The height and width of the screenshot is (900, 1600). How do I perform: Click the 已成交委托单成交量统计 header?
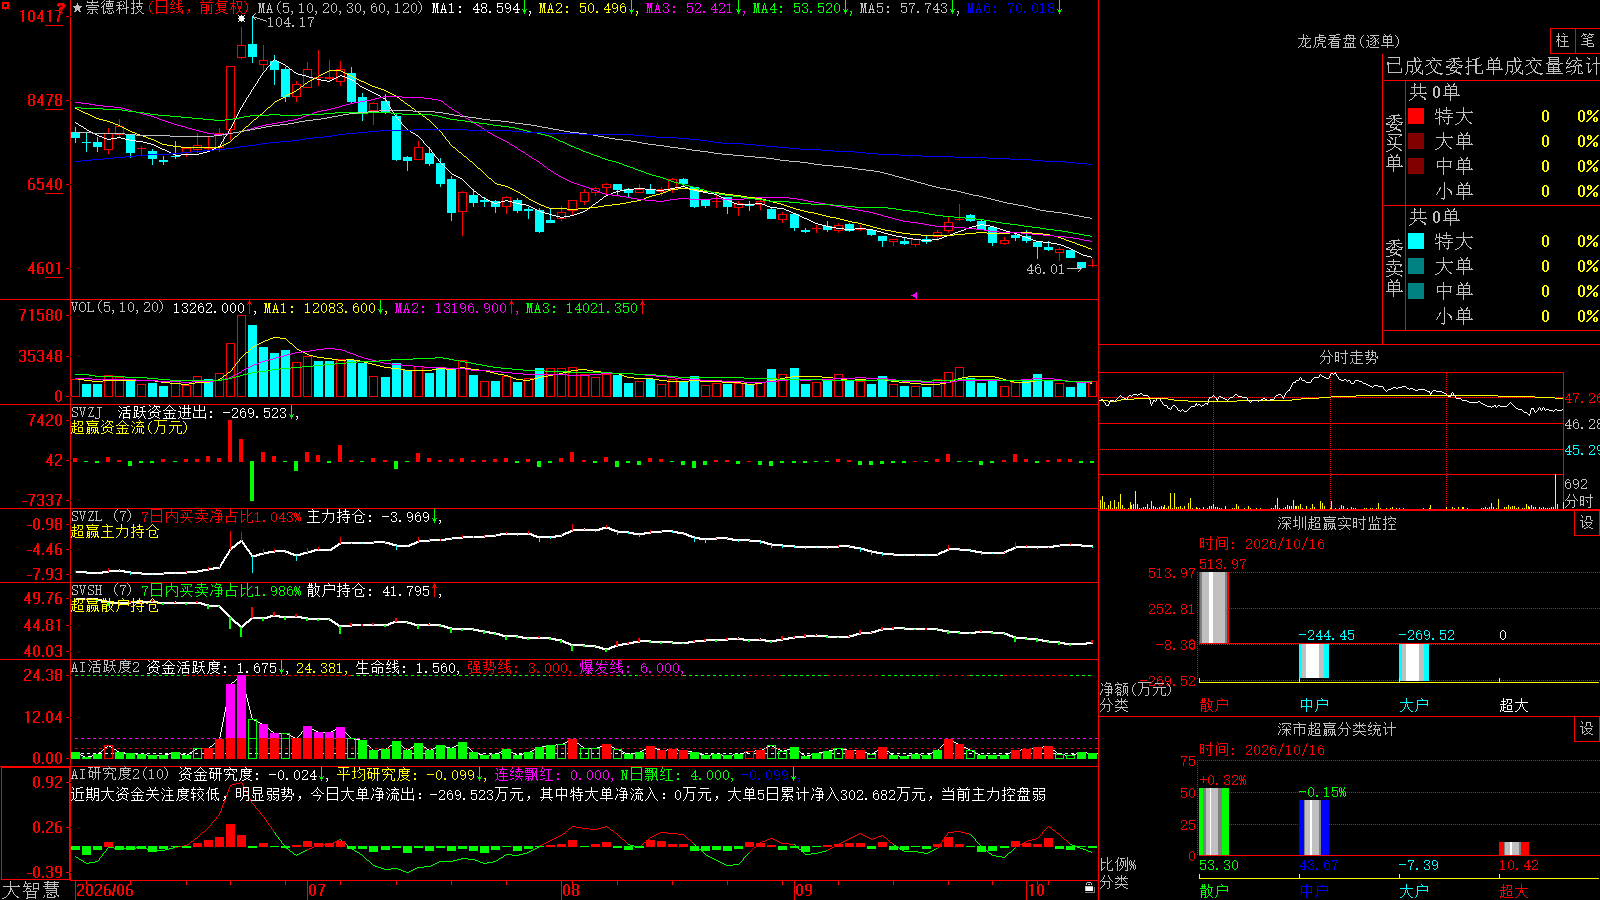tap(1492, 66)
